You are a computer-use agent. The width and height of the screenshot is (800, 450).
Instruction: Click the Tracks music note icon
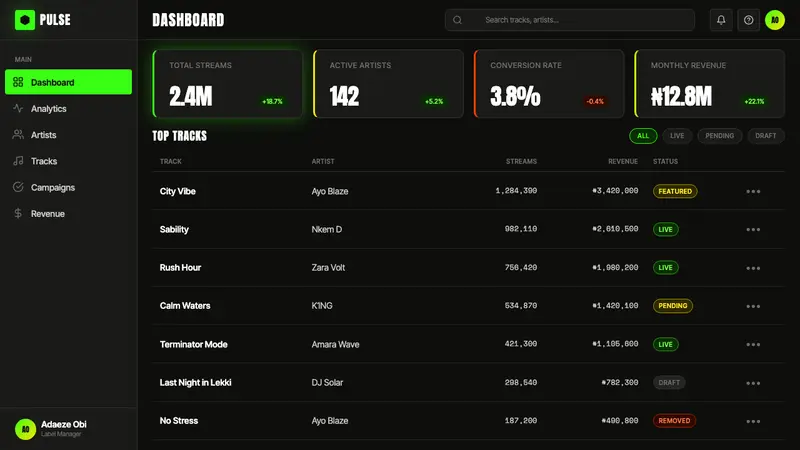[18, 161]
